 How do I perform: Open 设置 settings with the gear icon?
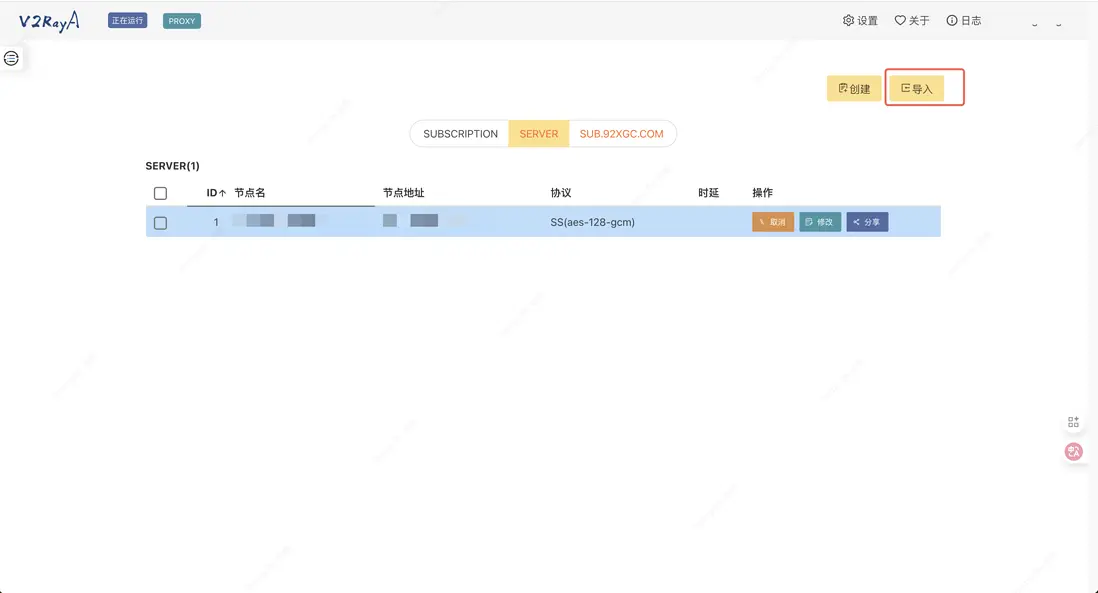pos(860,21)
